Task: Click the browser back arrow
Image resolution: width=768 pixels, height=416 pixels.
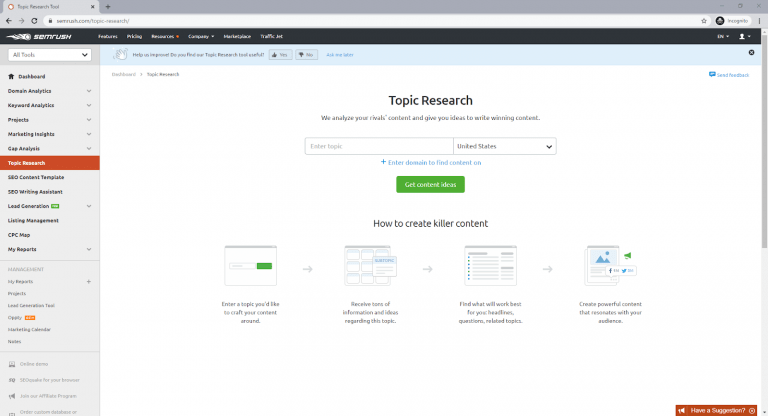Action: pos(8,21)
